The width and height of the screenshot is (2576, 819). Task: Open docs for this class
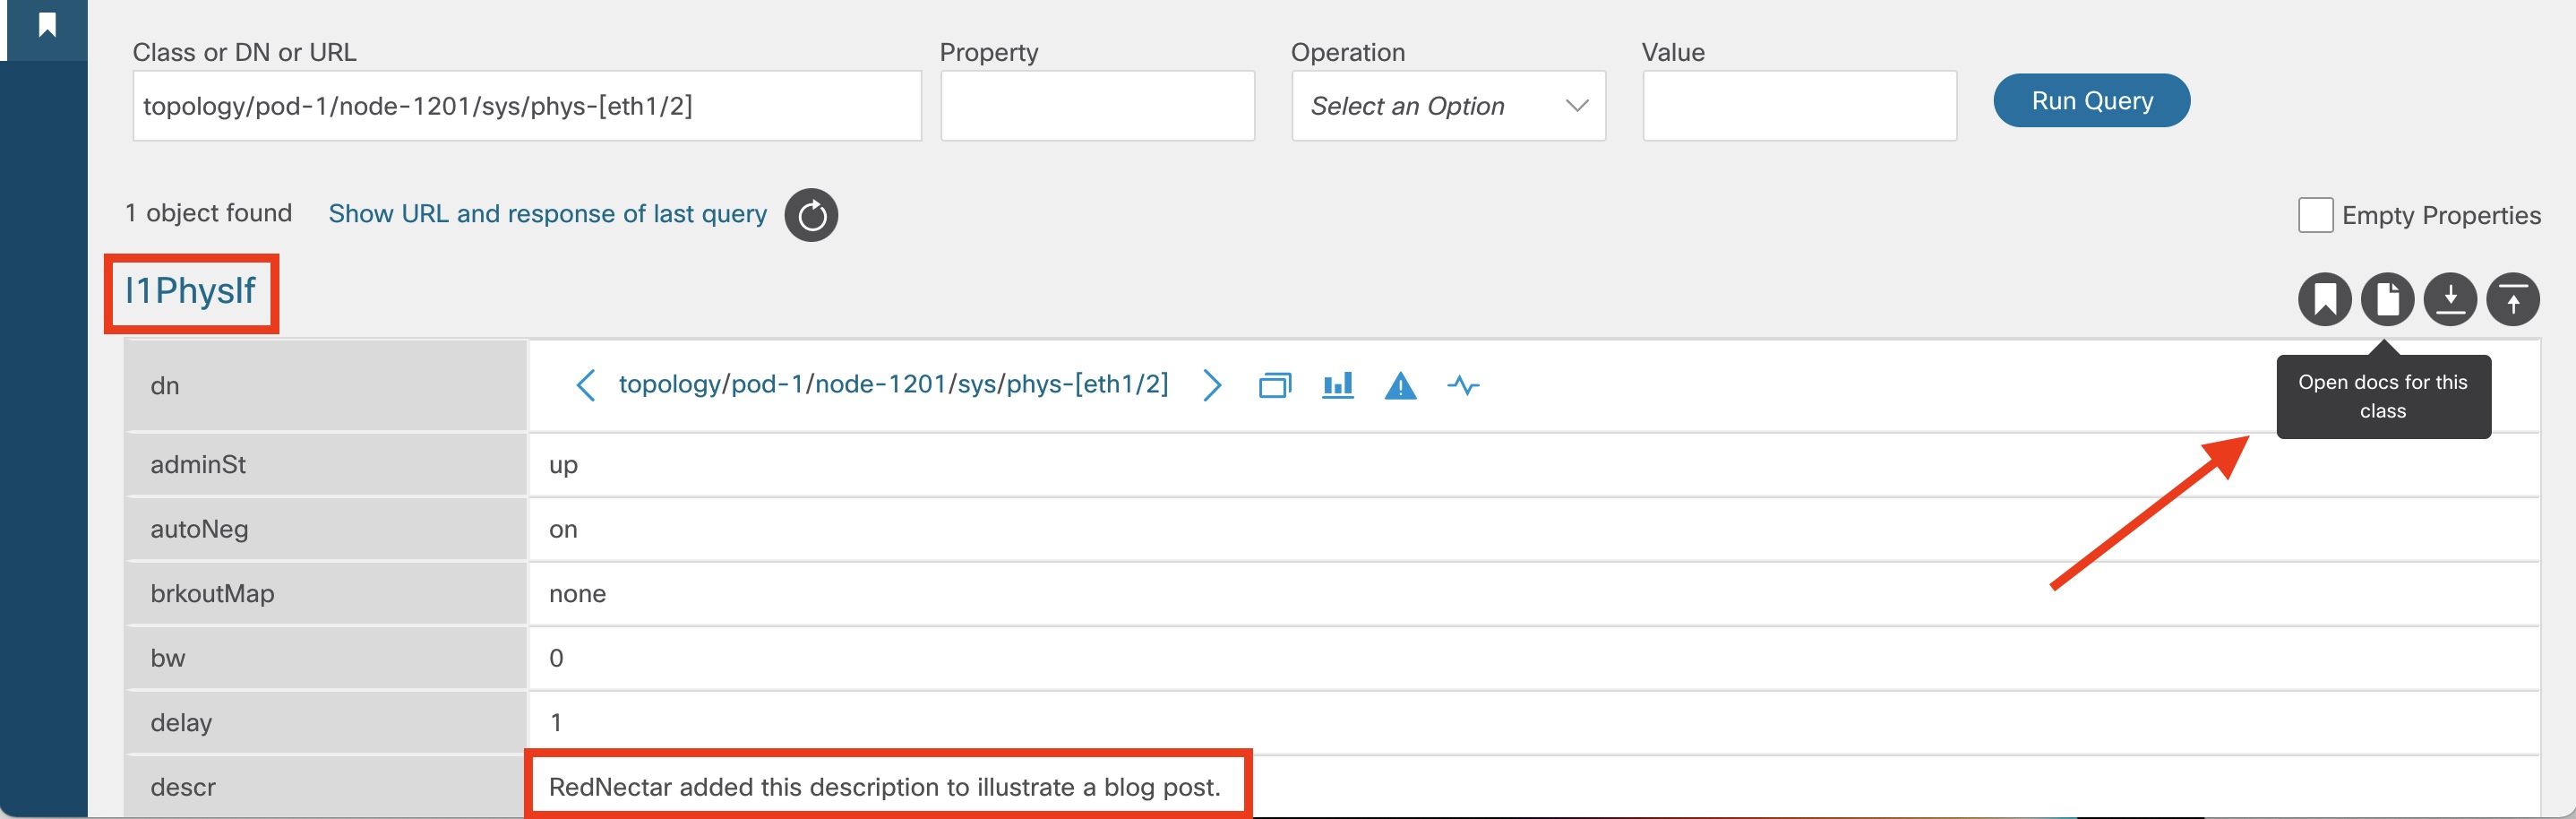(x=2386, y=299)
